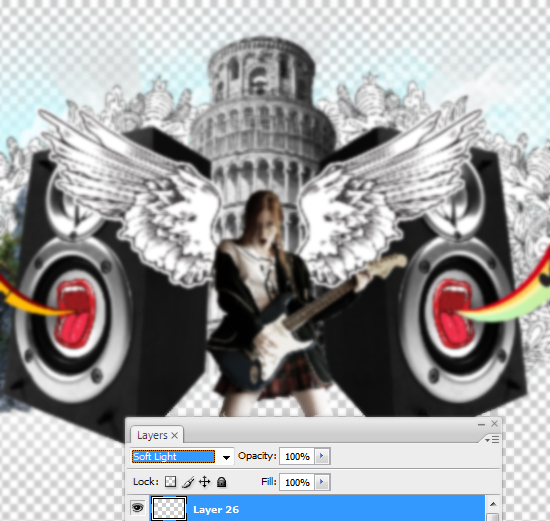Lock all padlock icon

tap(221, 482)
